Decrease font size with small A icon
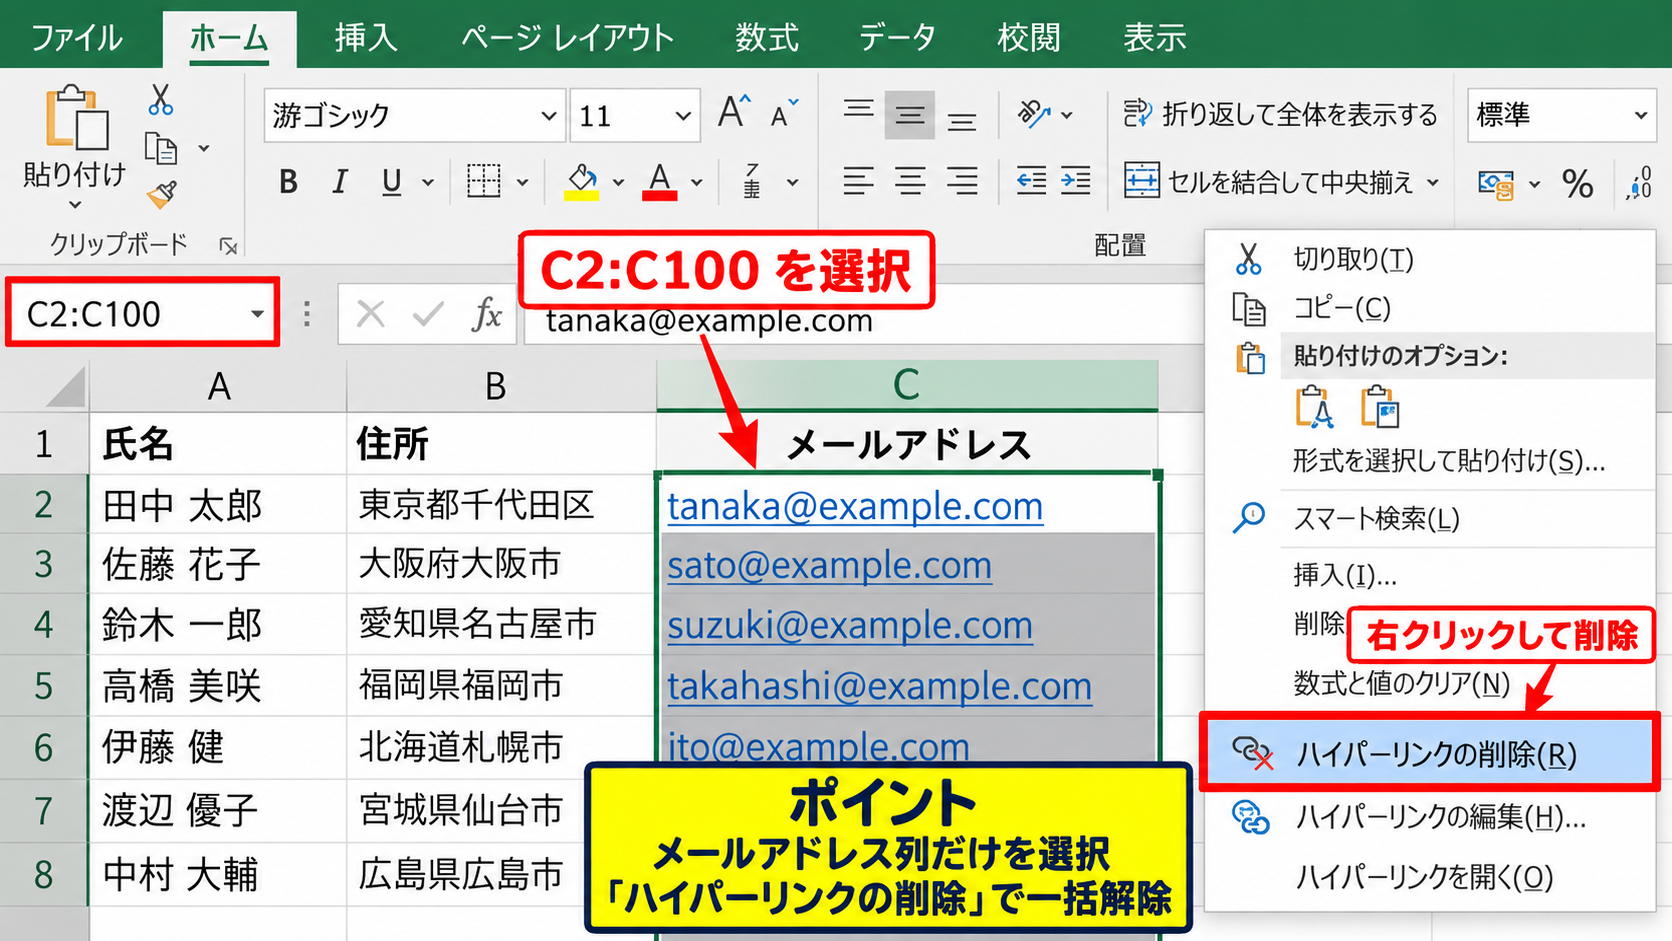The image size is (1672, 941). tap(785, 114)
